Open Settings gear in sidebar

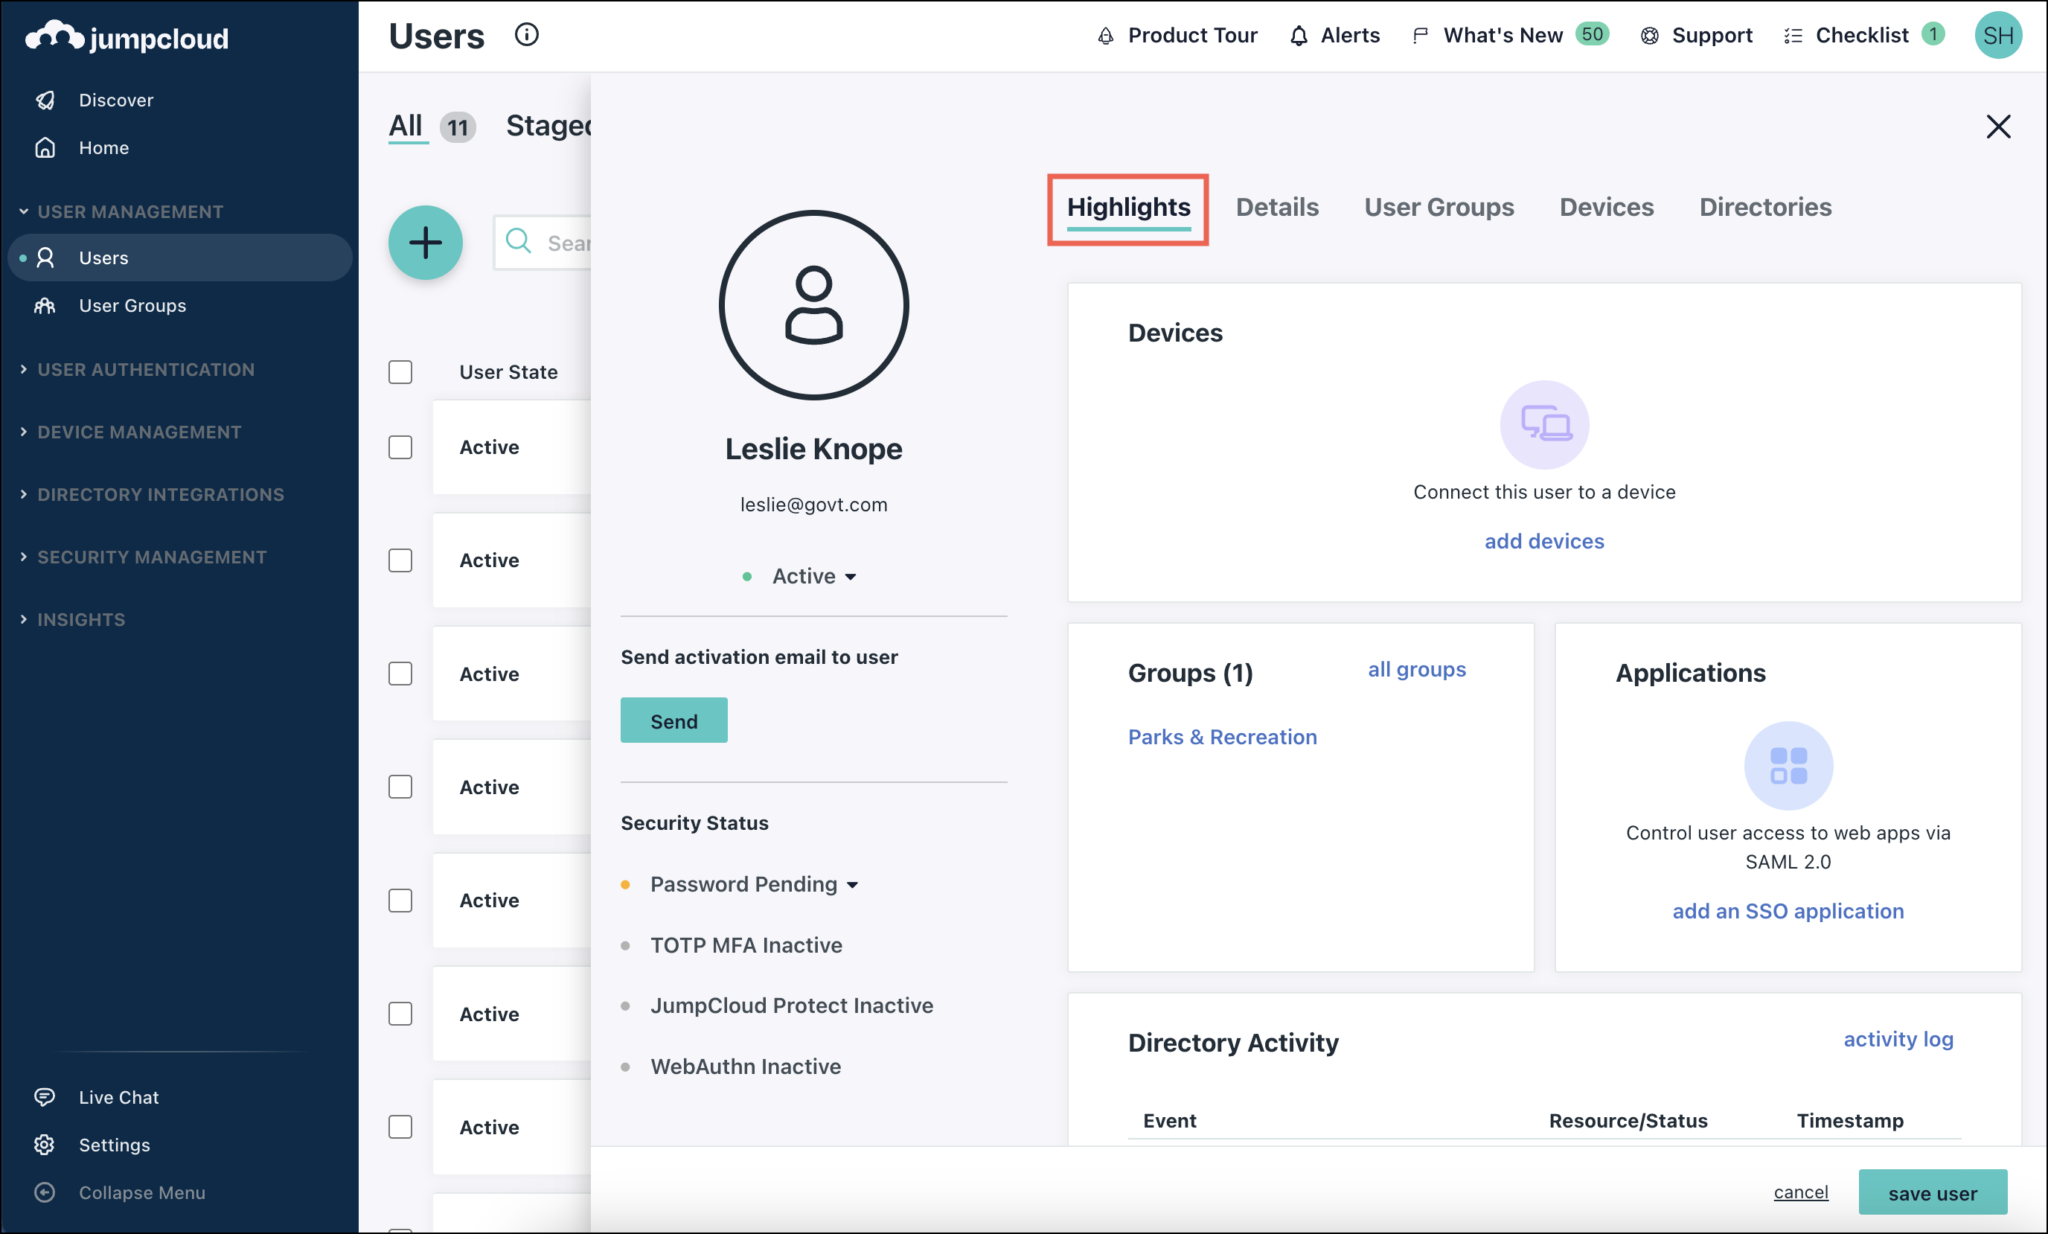coord(45,1145)
